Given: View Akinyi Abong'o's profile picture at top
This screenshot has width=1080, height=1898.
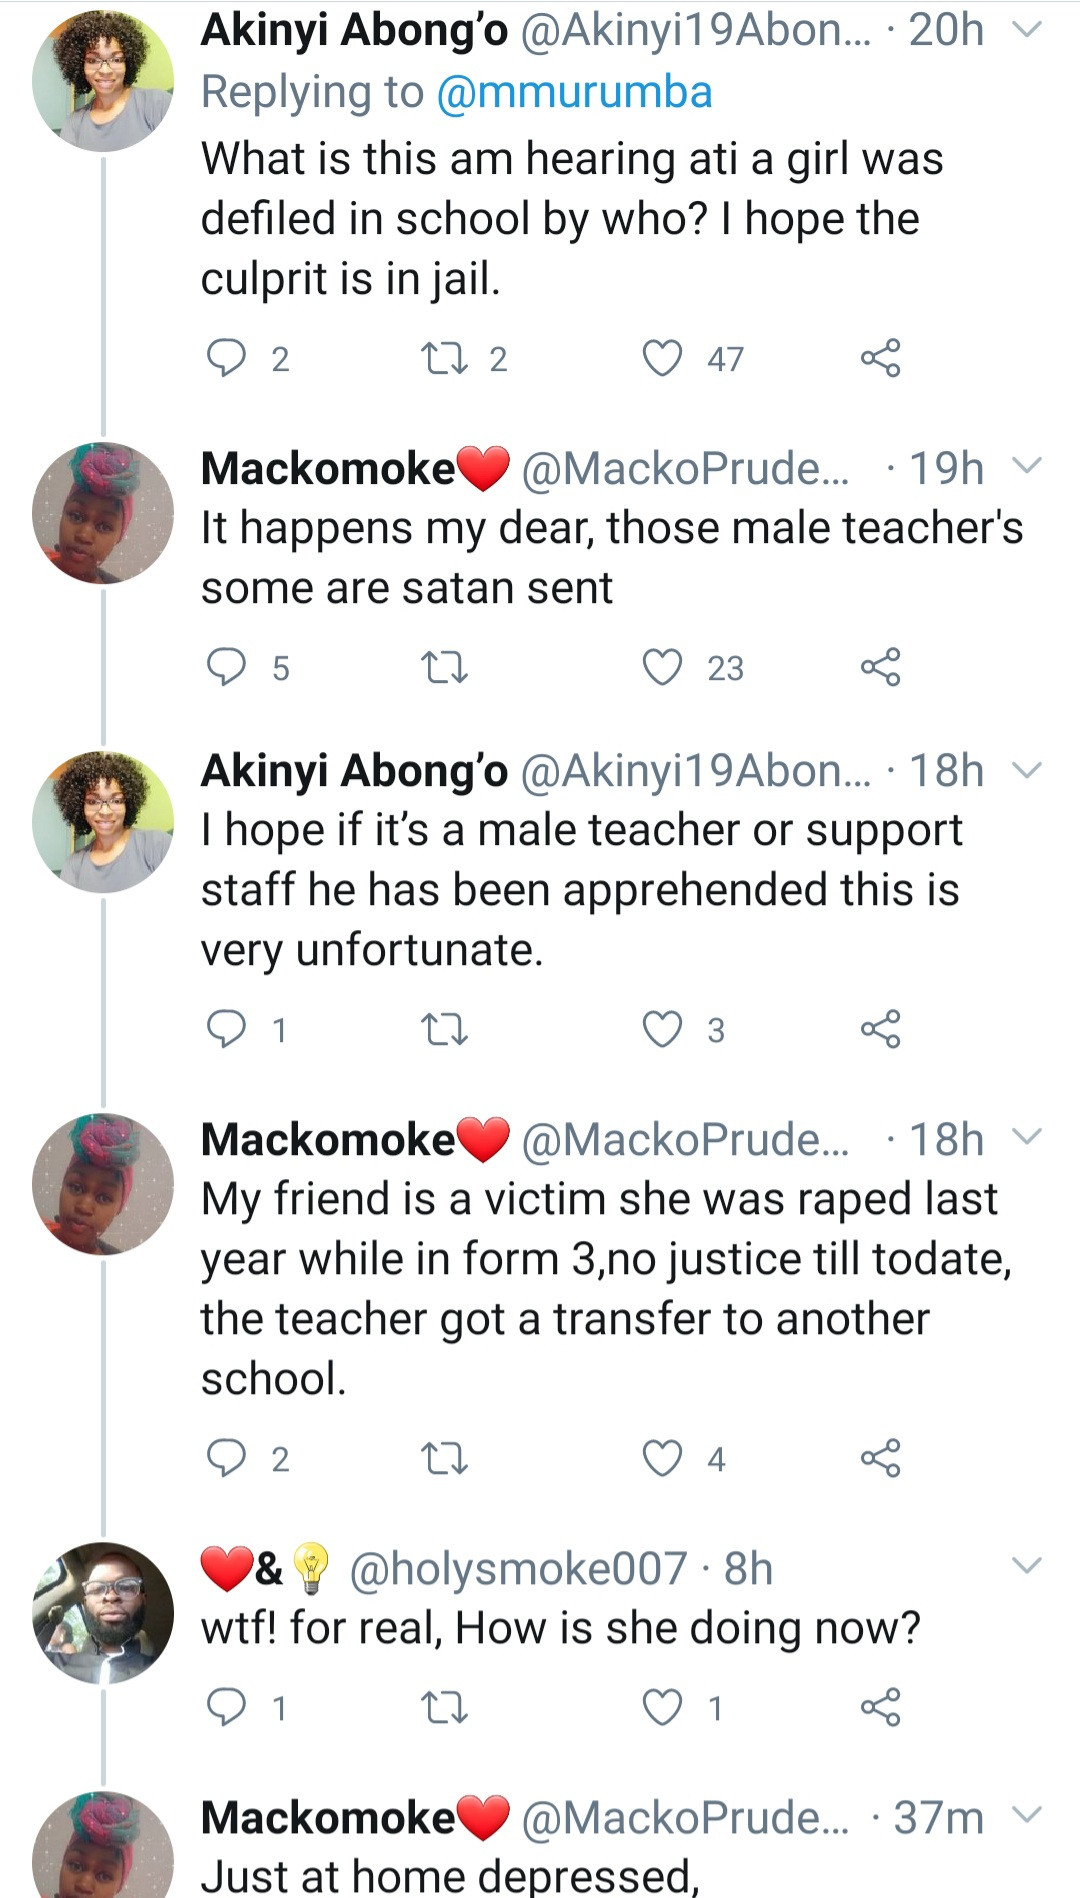Looking at the screenshot, I should pos(103,82).
